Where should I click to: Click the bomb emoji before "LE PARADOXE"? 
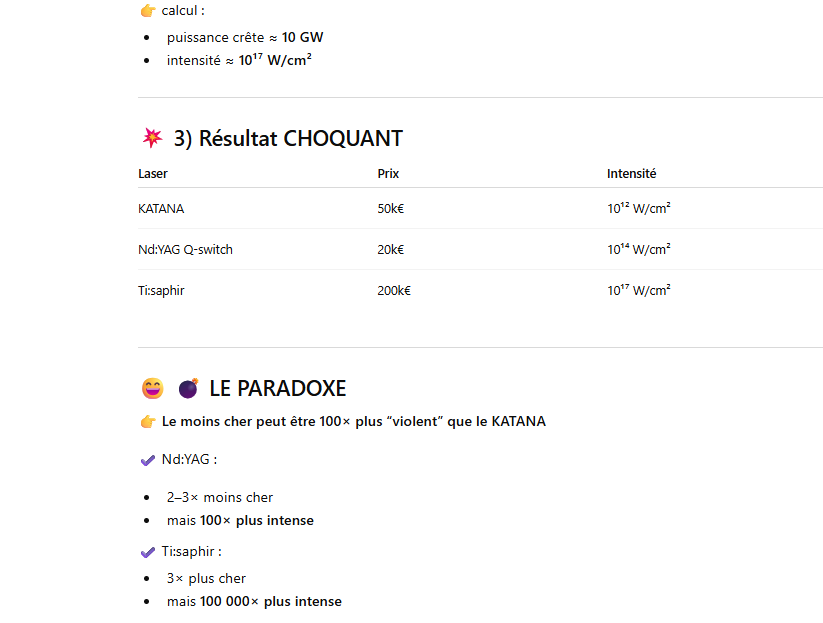[187, 388]
